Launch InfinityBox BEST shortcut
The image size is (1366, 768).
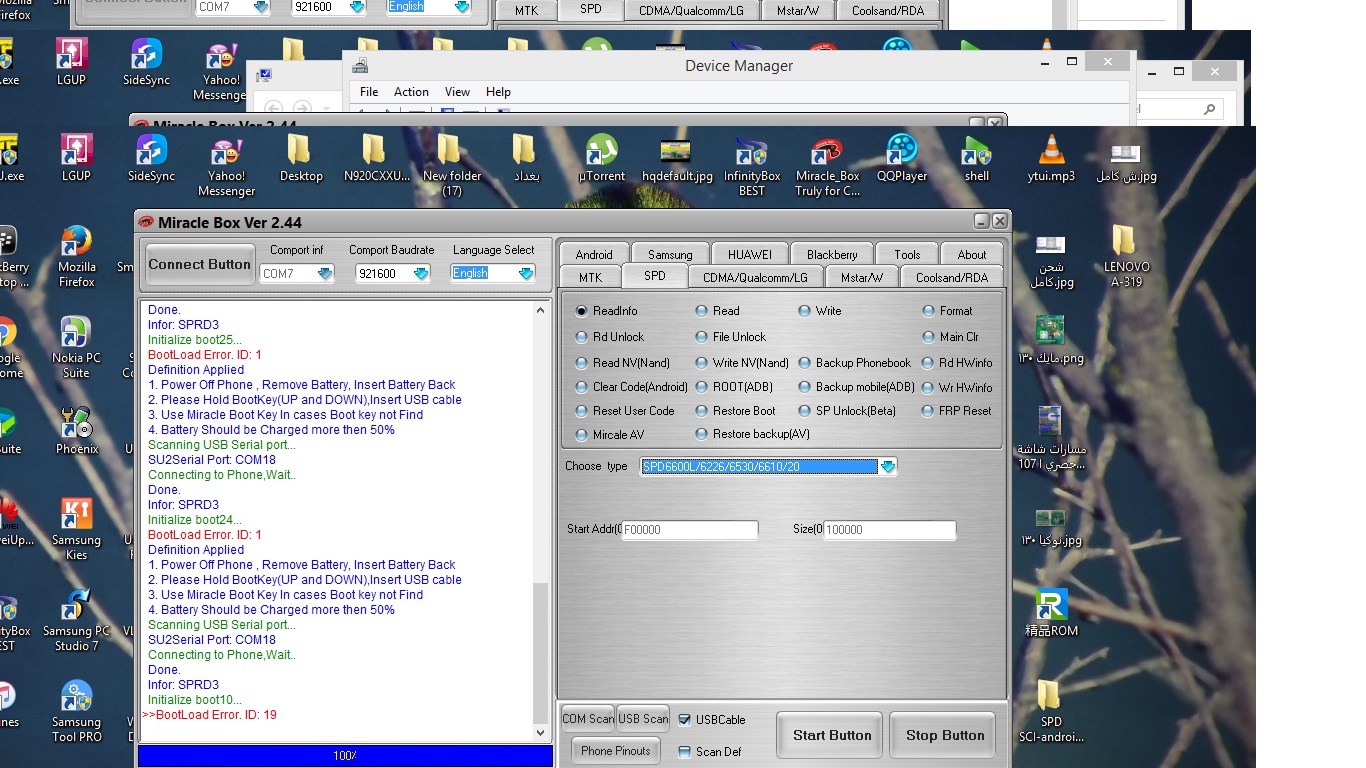tap(752, 166)
